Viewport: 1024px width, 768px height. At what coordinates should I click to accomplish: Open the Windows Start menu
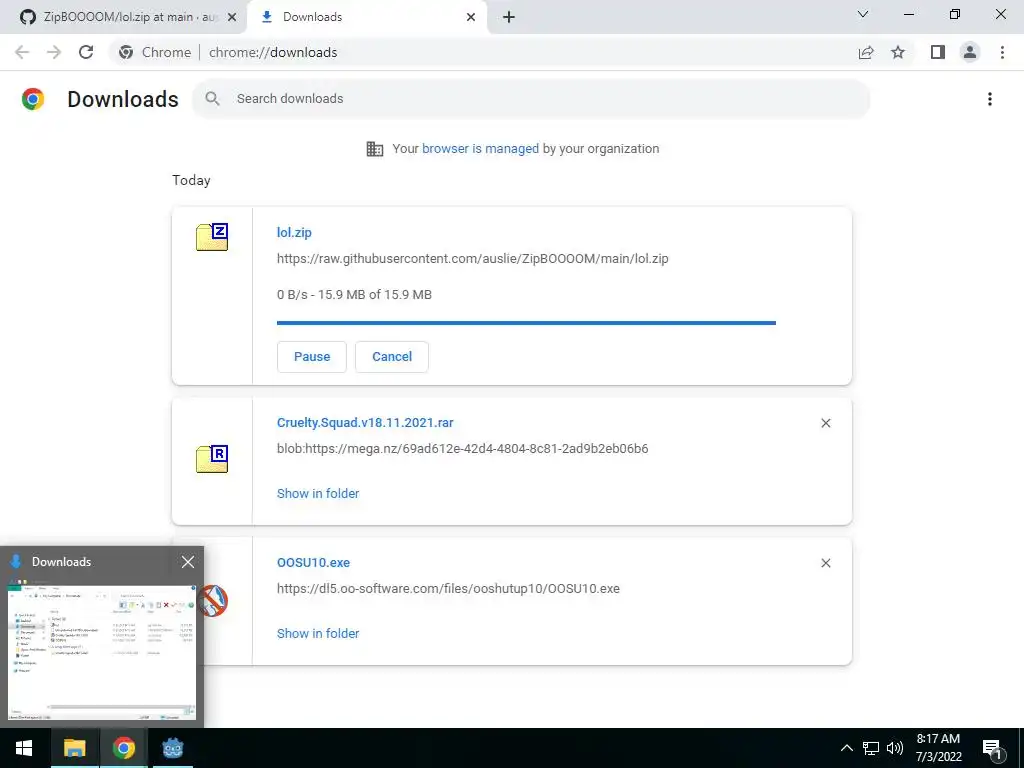click(x=24, y=748)
